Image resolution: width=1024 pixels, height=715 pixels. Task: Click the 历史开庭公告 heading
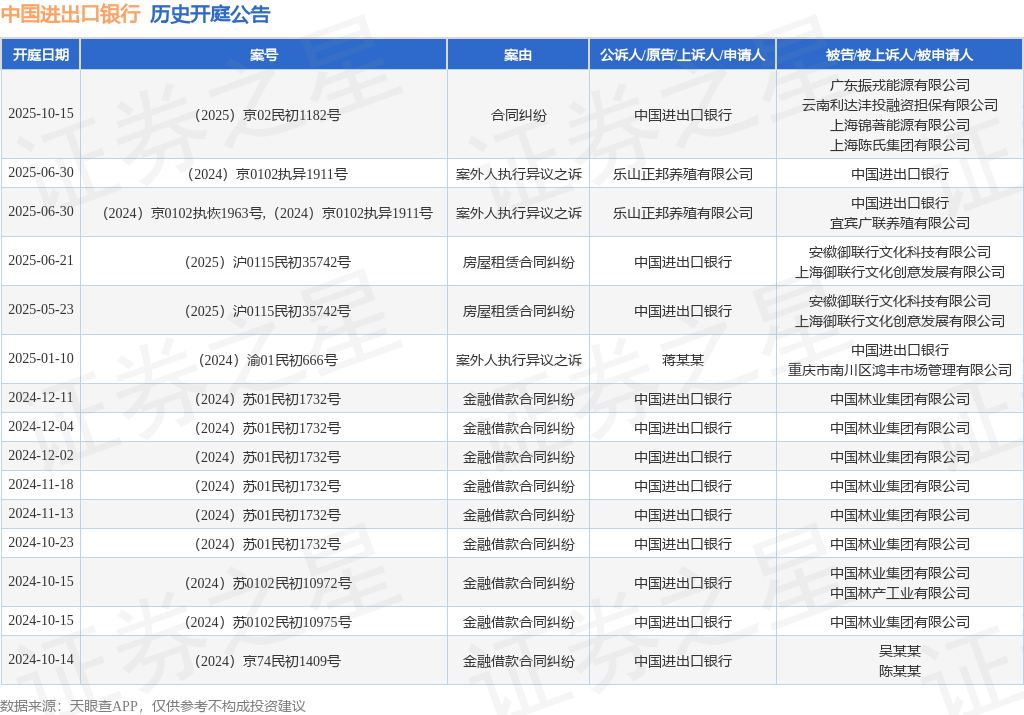click(x=210, y=14)
